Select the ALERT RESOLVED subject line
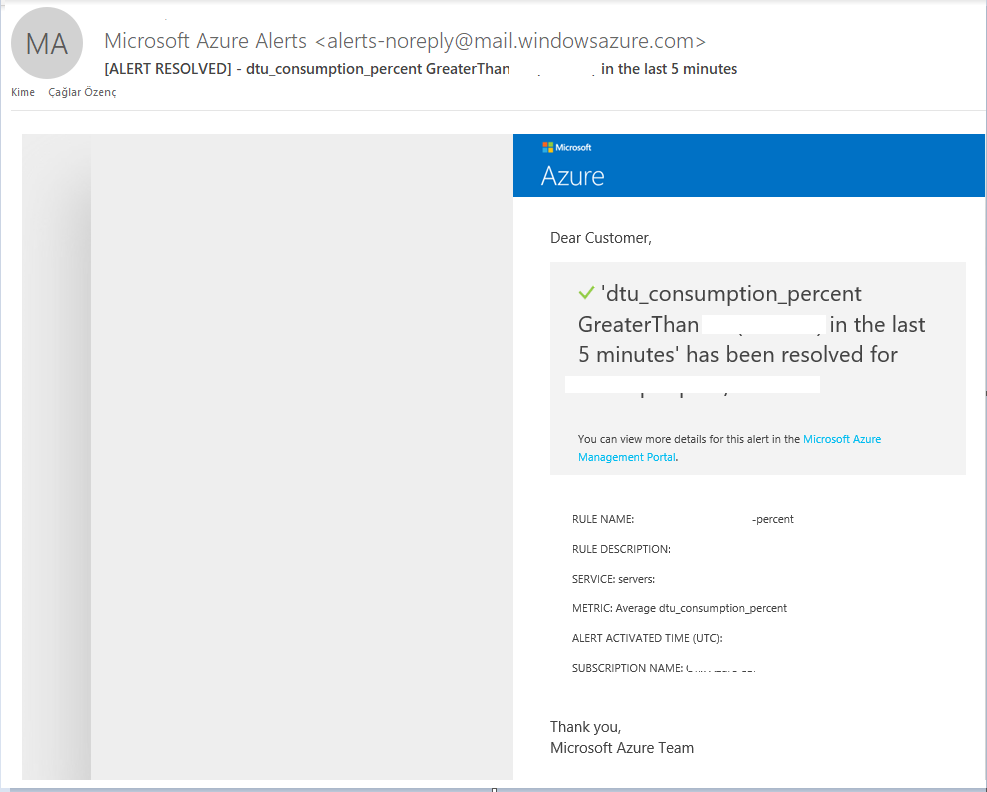987x792 pixels. coord(420,69)
